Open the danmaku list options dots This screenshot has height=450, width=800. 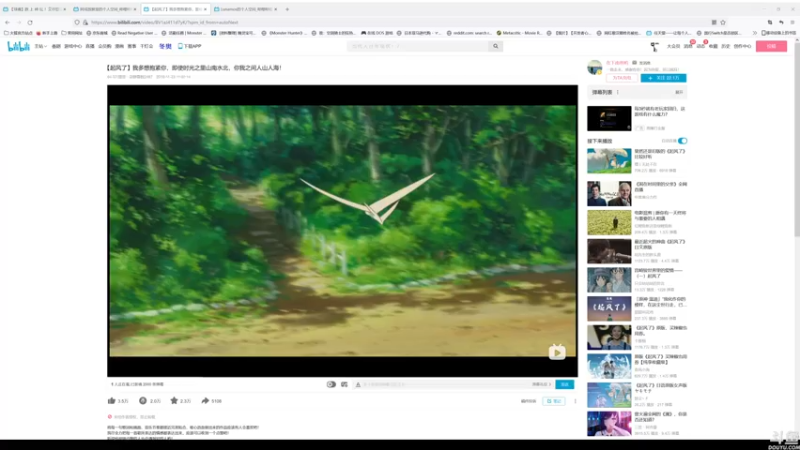(x=618, y=92)
